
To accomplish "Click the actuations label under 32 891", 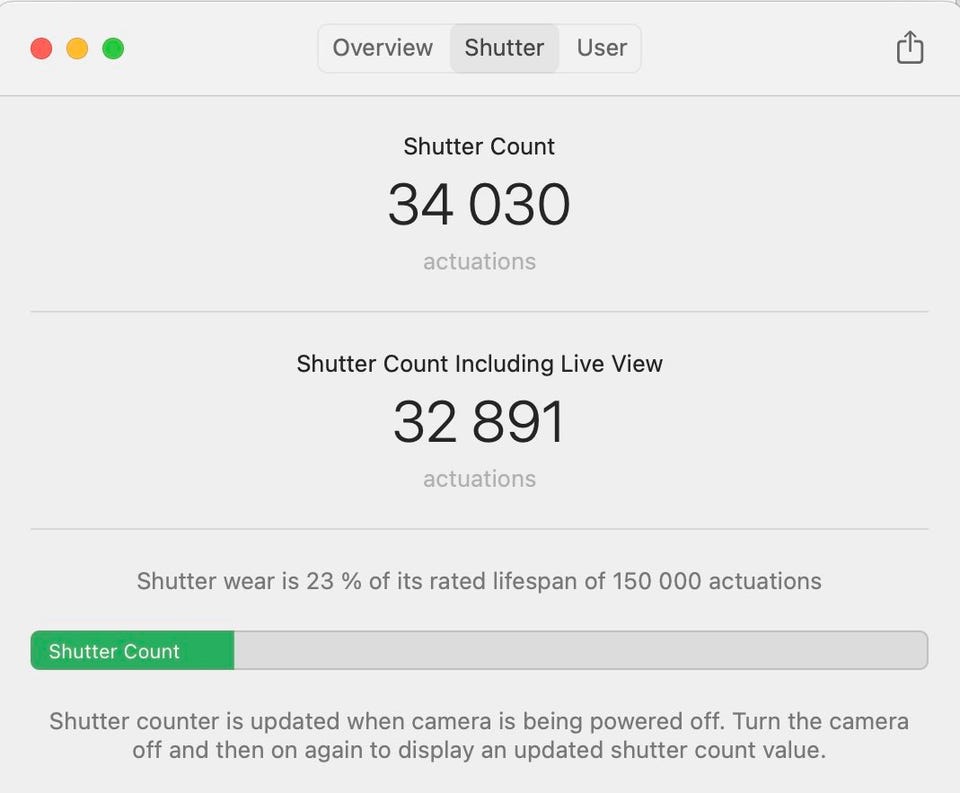I will pos(479,479).
